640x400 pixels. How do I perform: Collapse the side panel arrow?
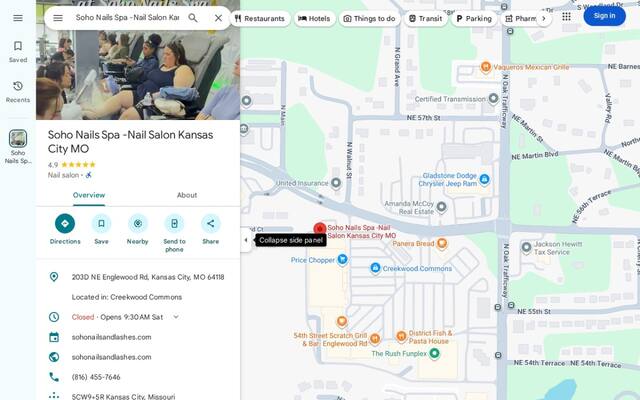[246, 240]
